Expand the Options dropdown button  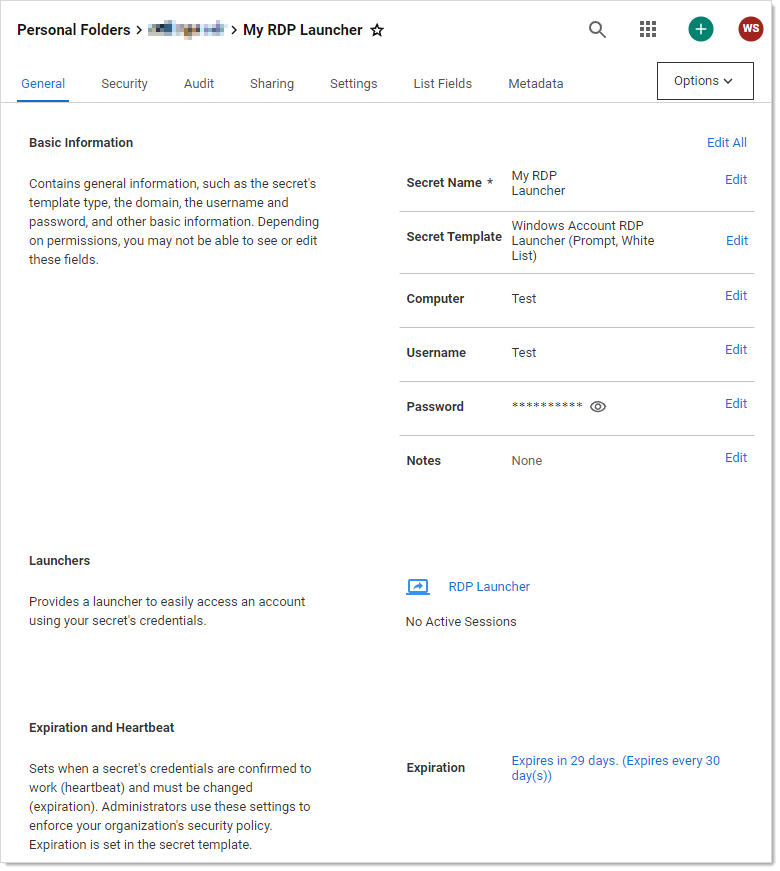coord(704,81)
